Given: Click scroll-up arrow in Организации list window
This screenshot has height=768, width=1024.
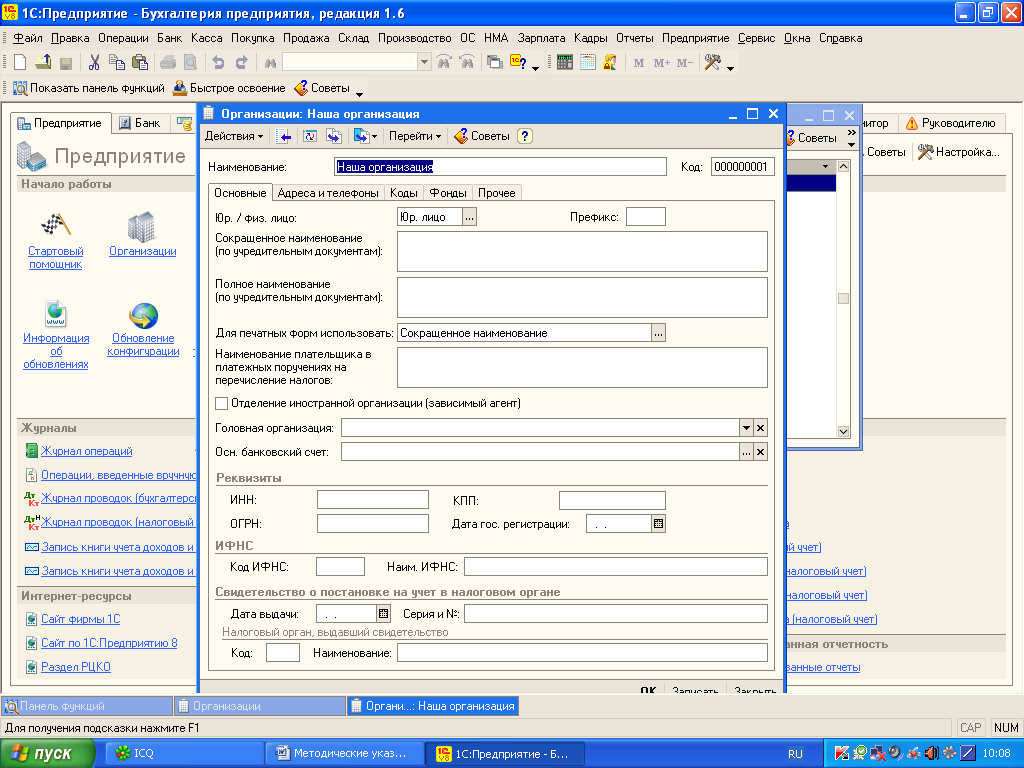Looking at the screenshot, I should [843, 167].
